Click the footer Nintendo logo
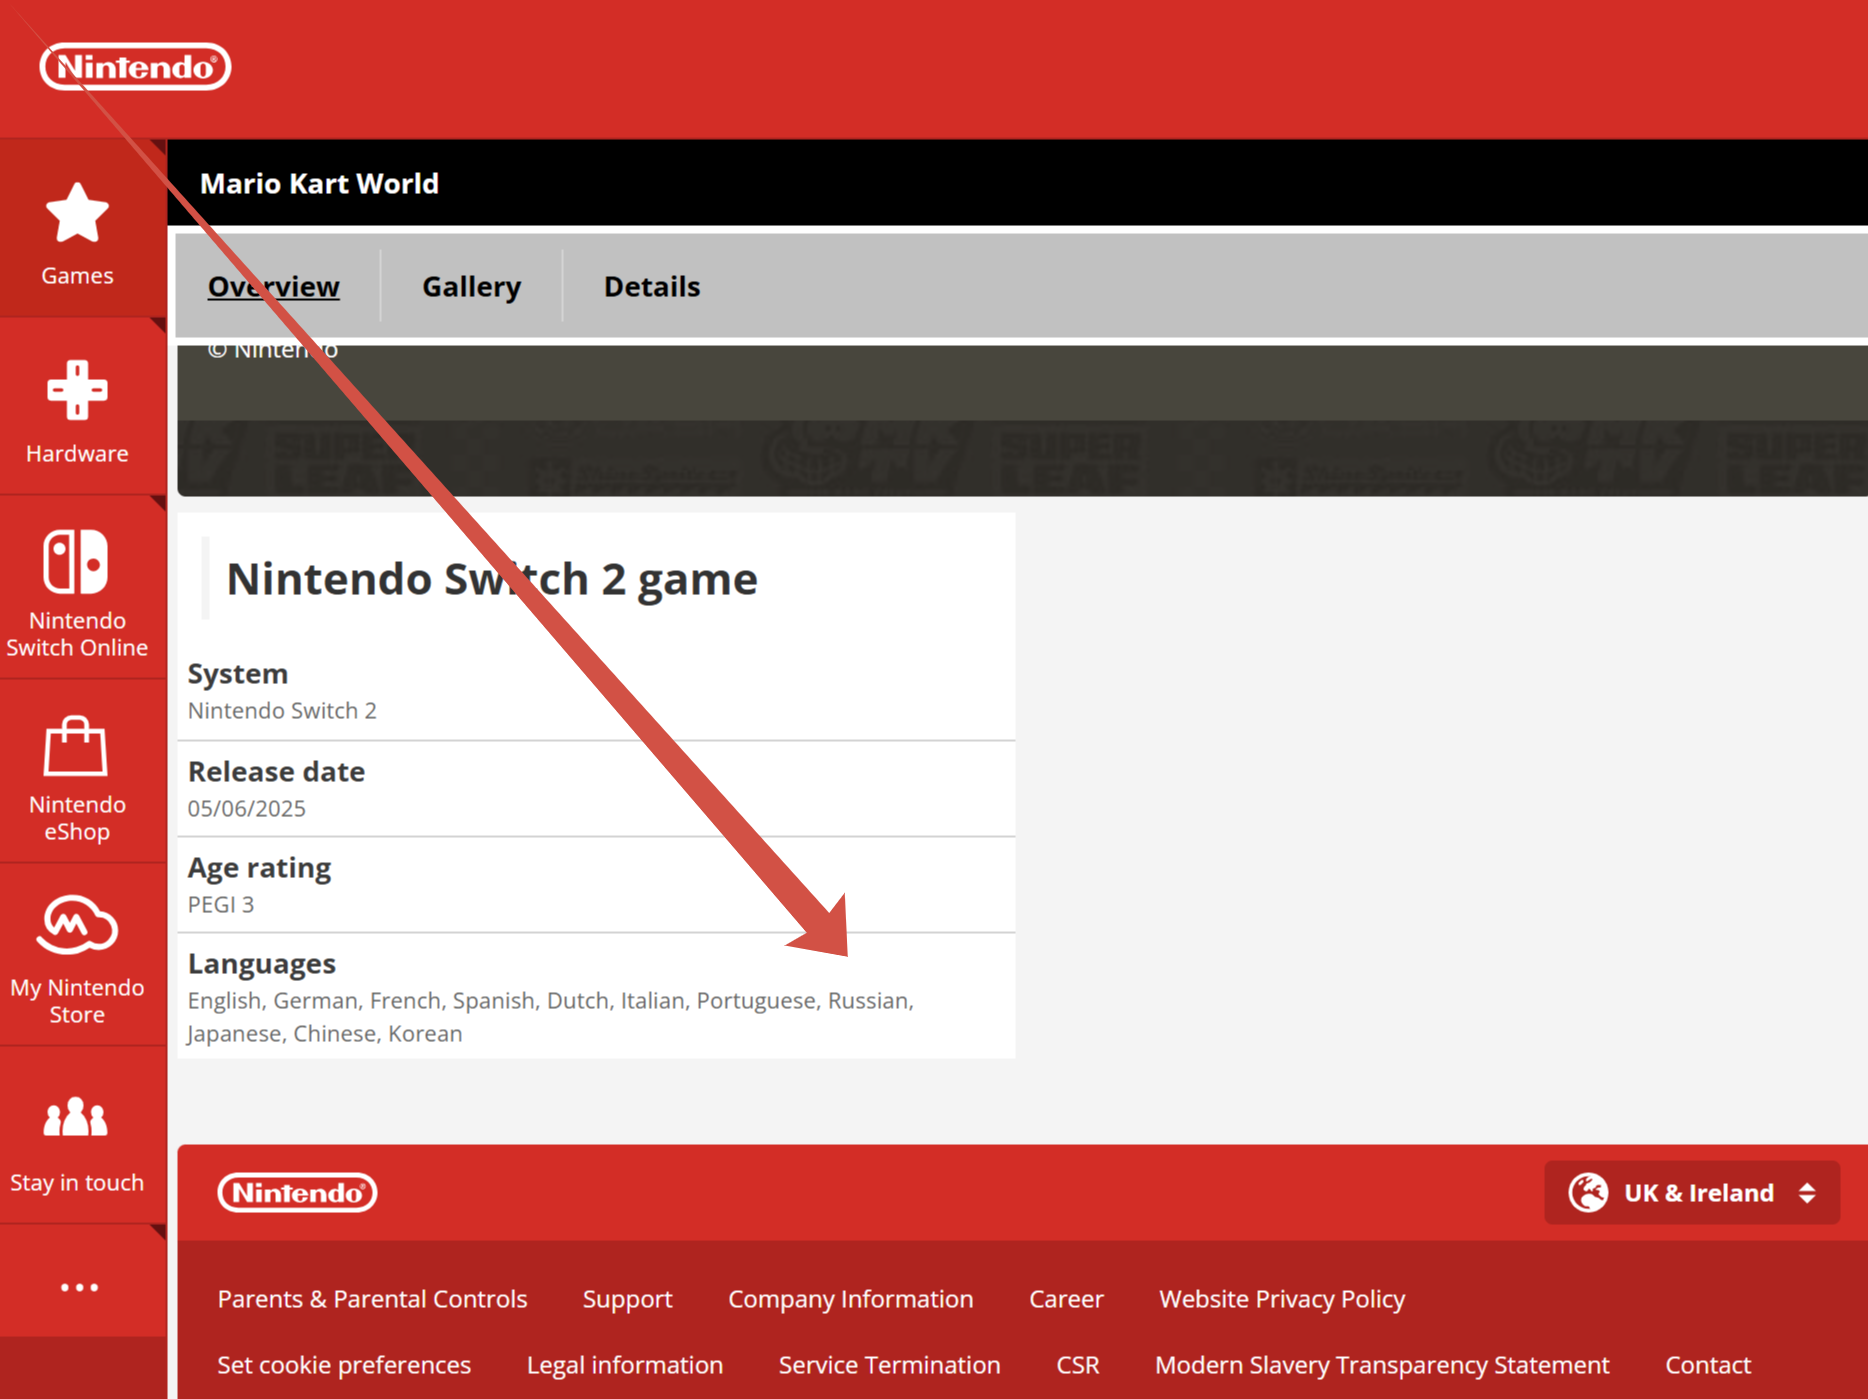This screenshot has width=1868, height=1399. coord(297,1192)
